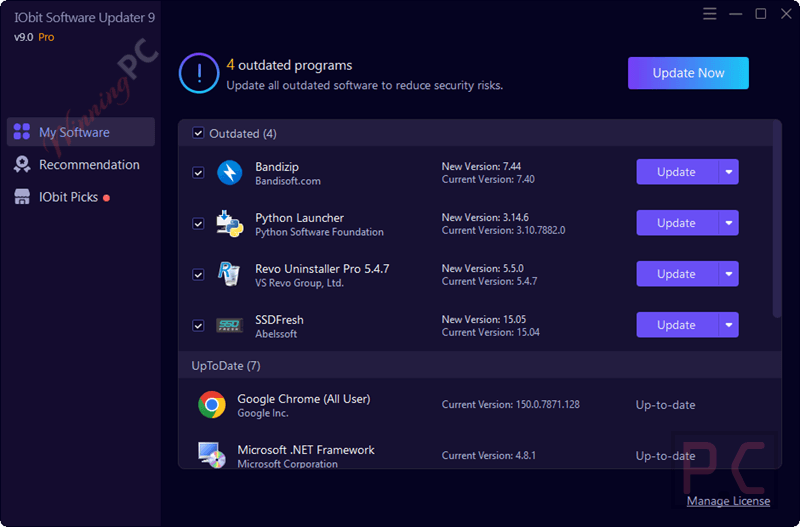Click the .NET Current Version: 4.8.1 text
This screenshot has width=800, height=527.
pos(488,456)
